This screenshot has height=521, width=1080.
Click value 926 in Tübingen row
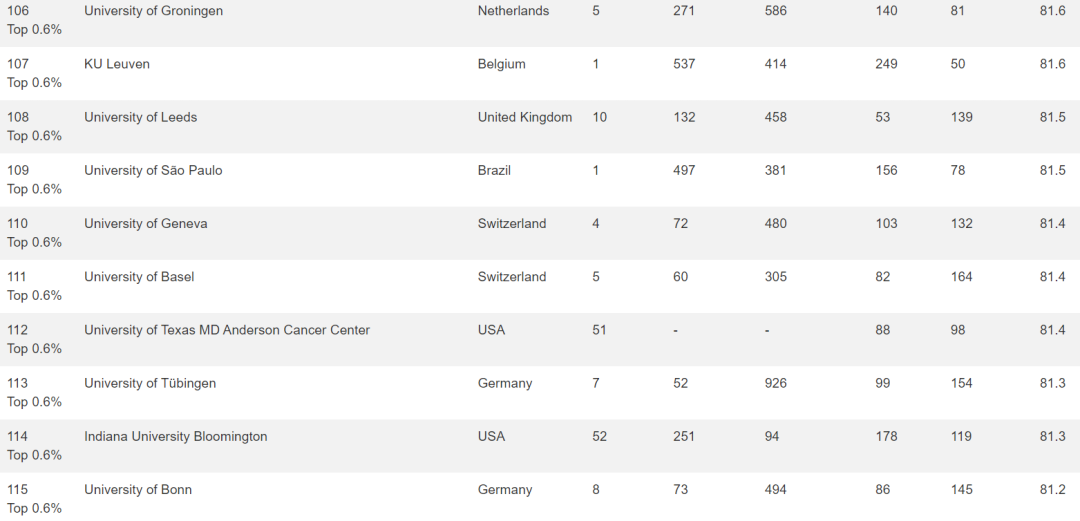pos(776,383)
